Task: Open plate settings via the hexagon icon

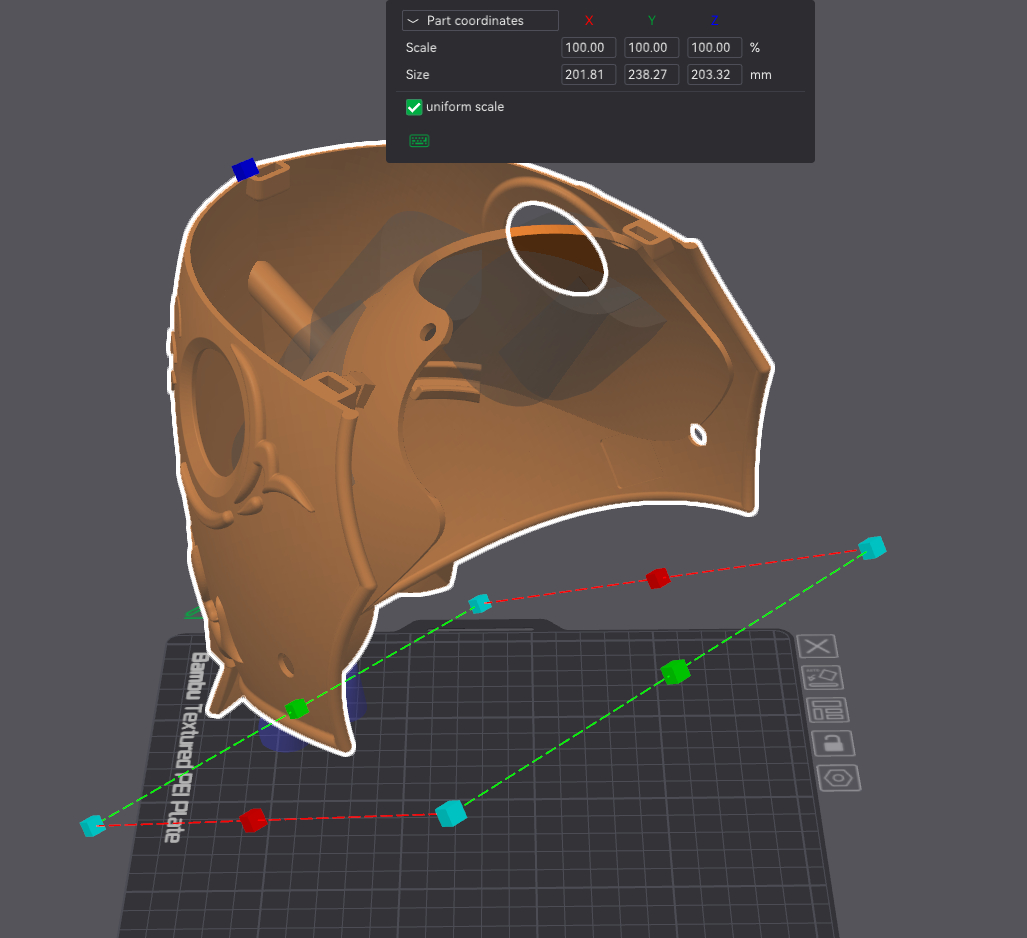Action: [838, 777]
